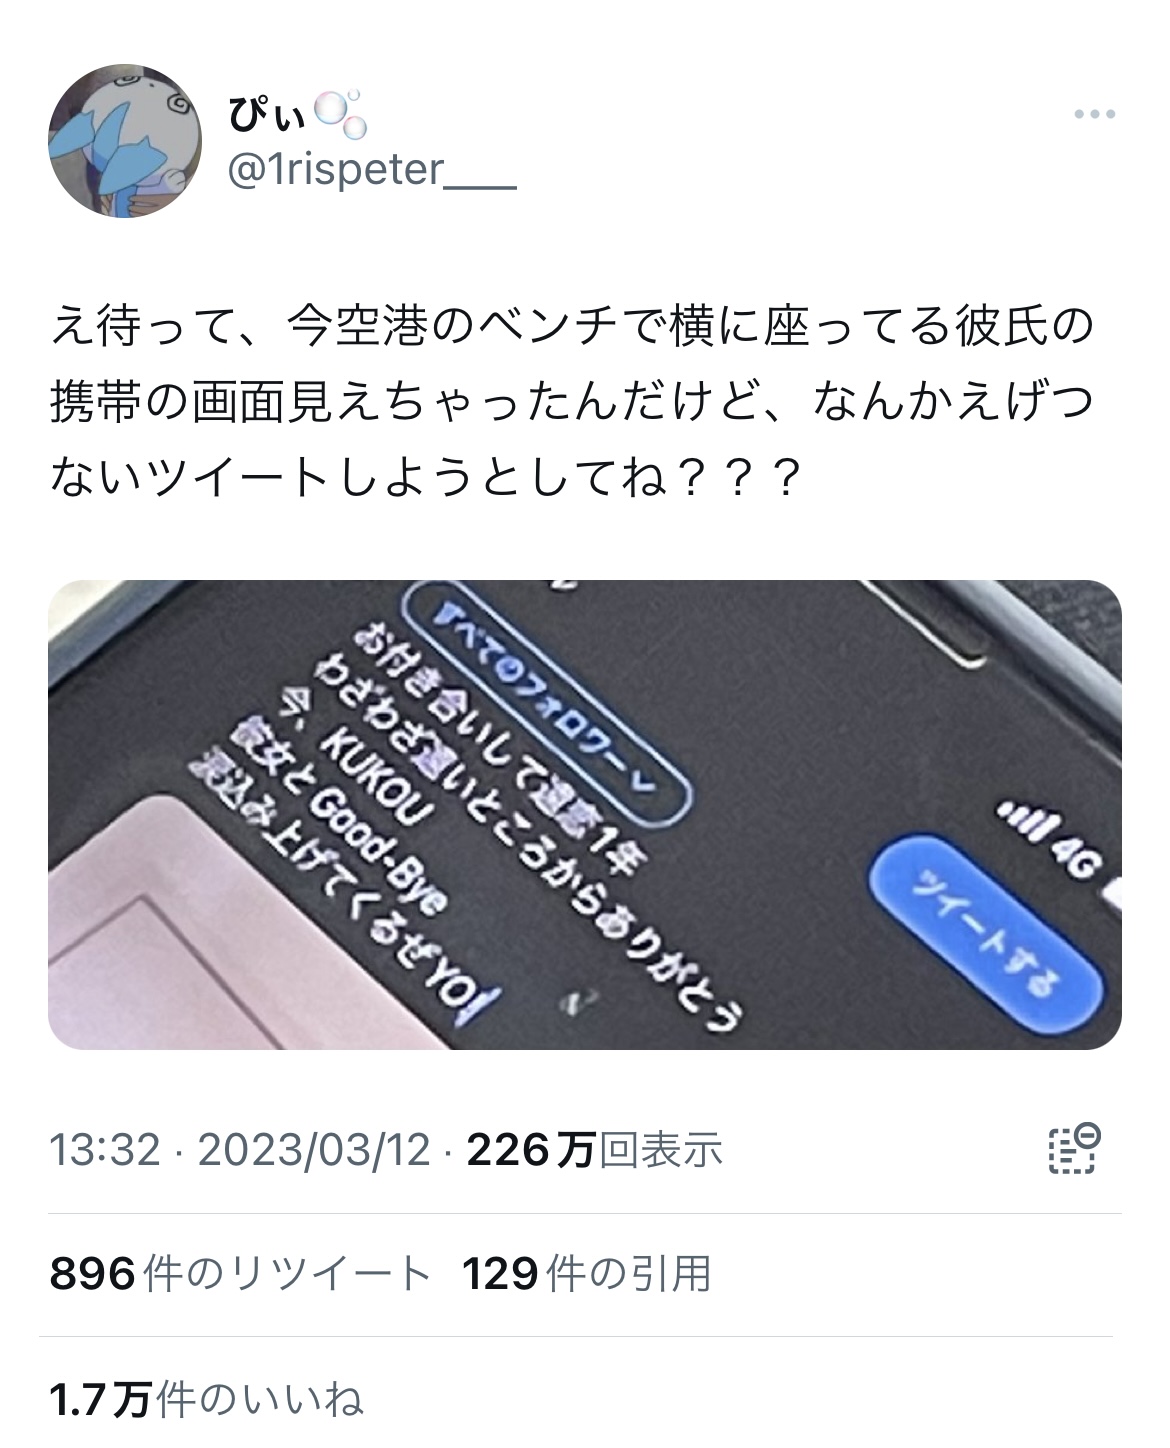Open the attached phone screen photo

click(x=585, y=814)
